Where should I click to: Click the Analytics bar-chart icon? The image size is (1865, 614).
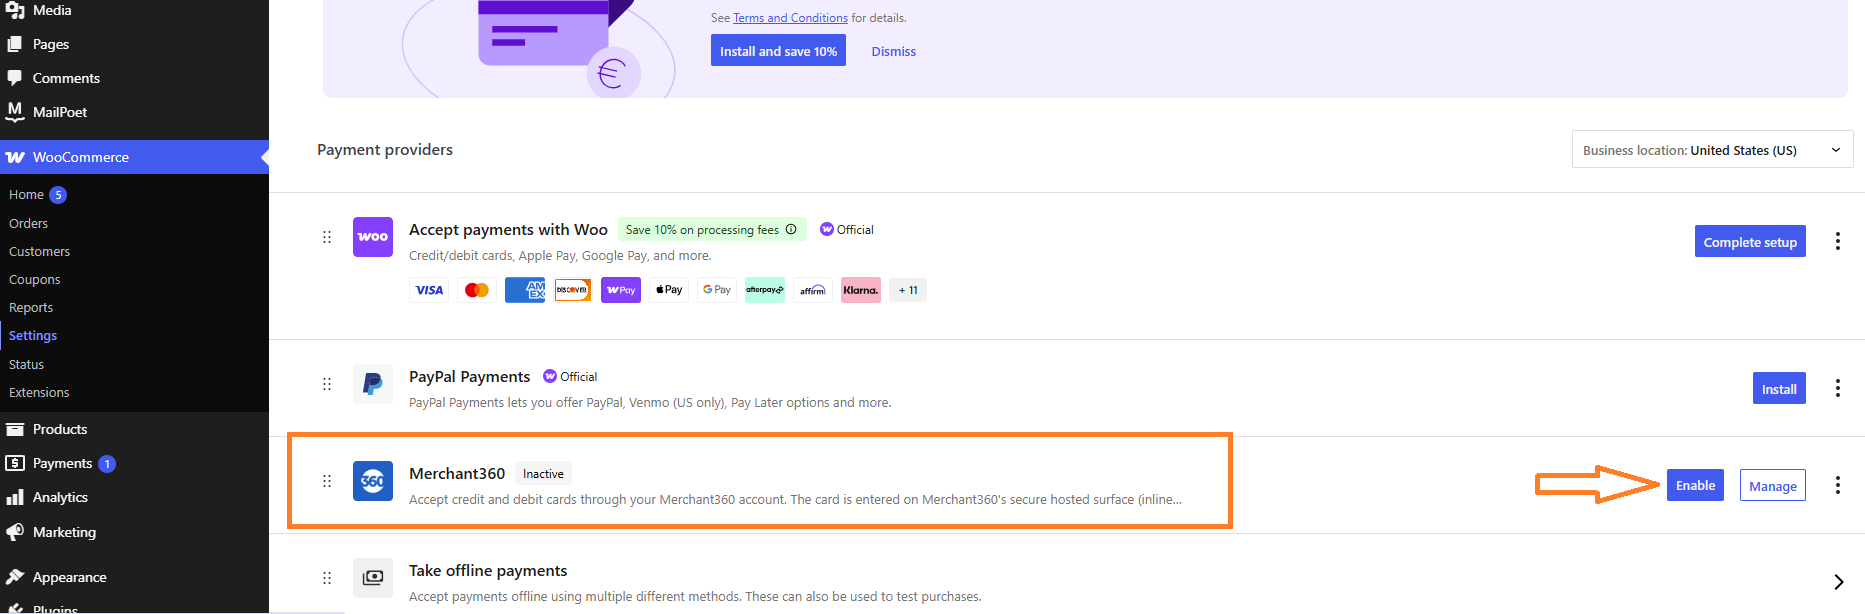(x=15, y=497)
